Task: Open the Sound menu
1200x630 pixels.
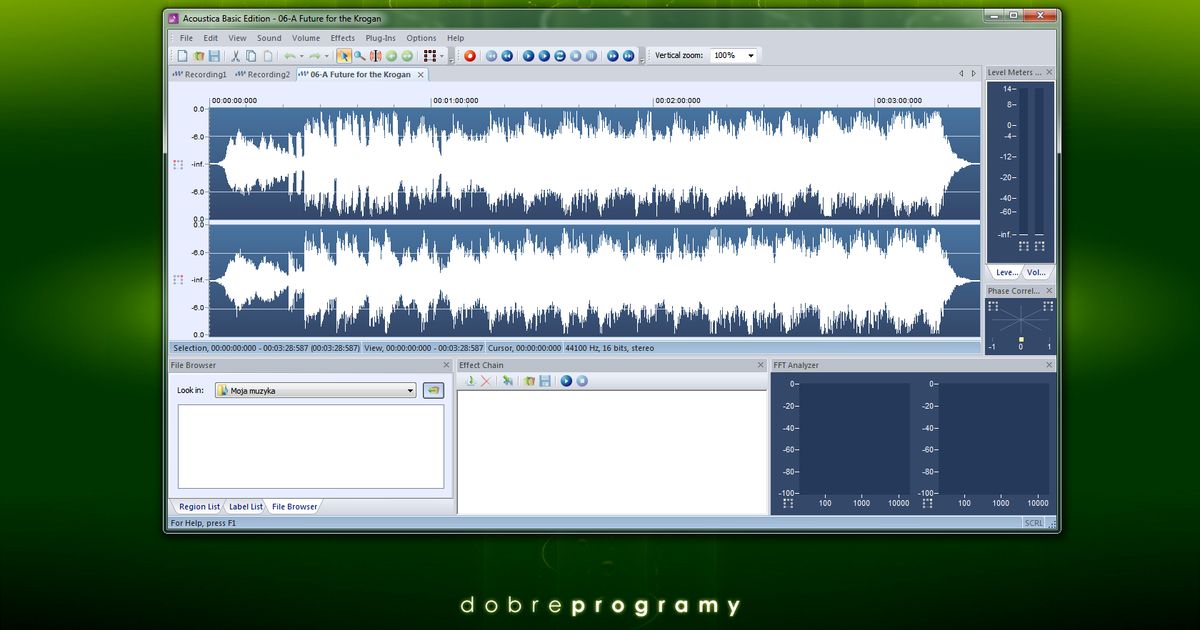Action: pyautogui.click(x=269, y=38)
